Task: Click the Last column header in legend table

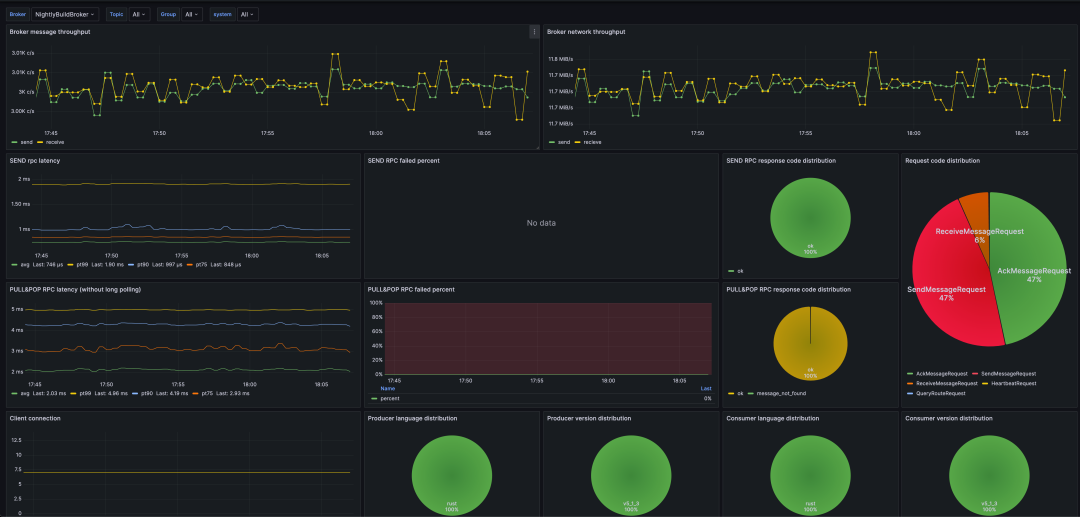Action: click(x=706, y=388)
